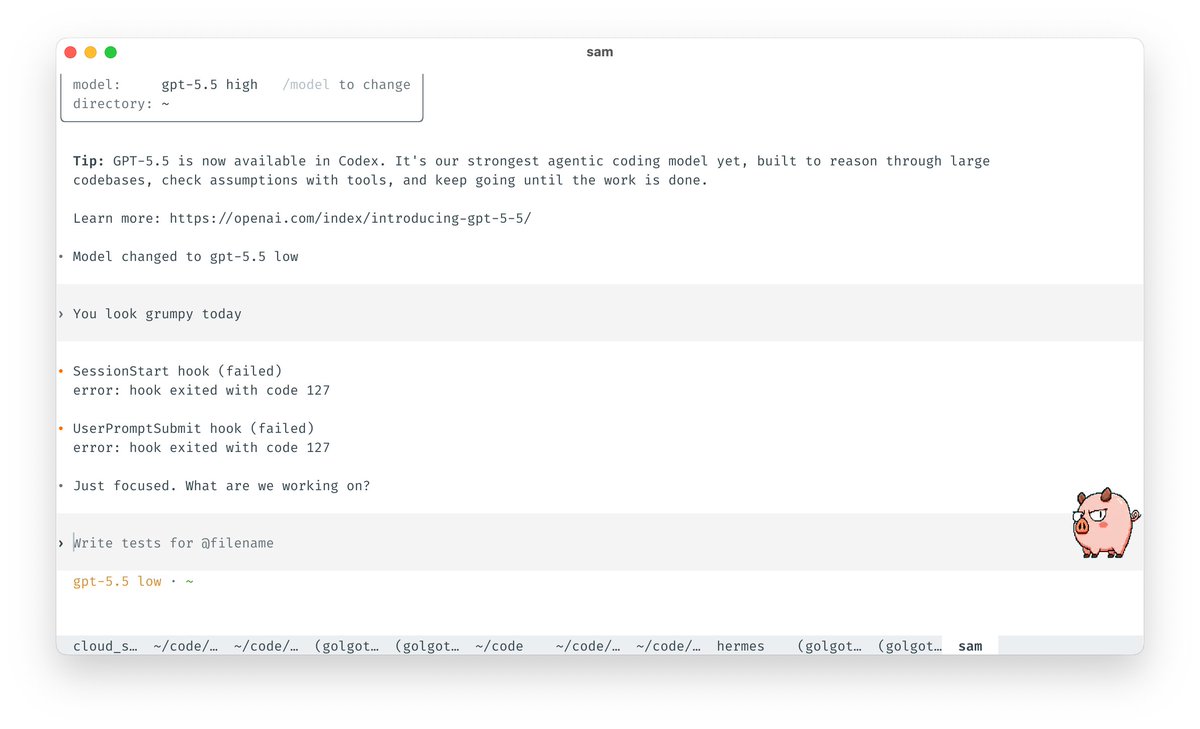Click the '/model' command text

tap(306, 85)
